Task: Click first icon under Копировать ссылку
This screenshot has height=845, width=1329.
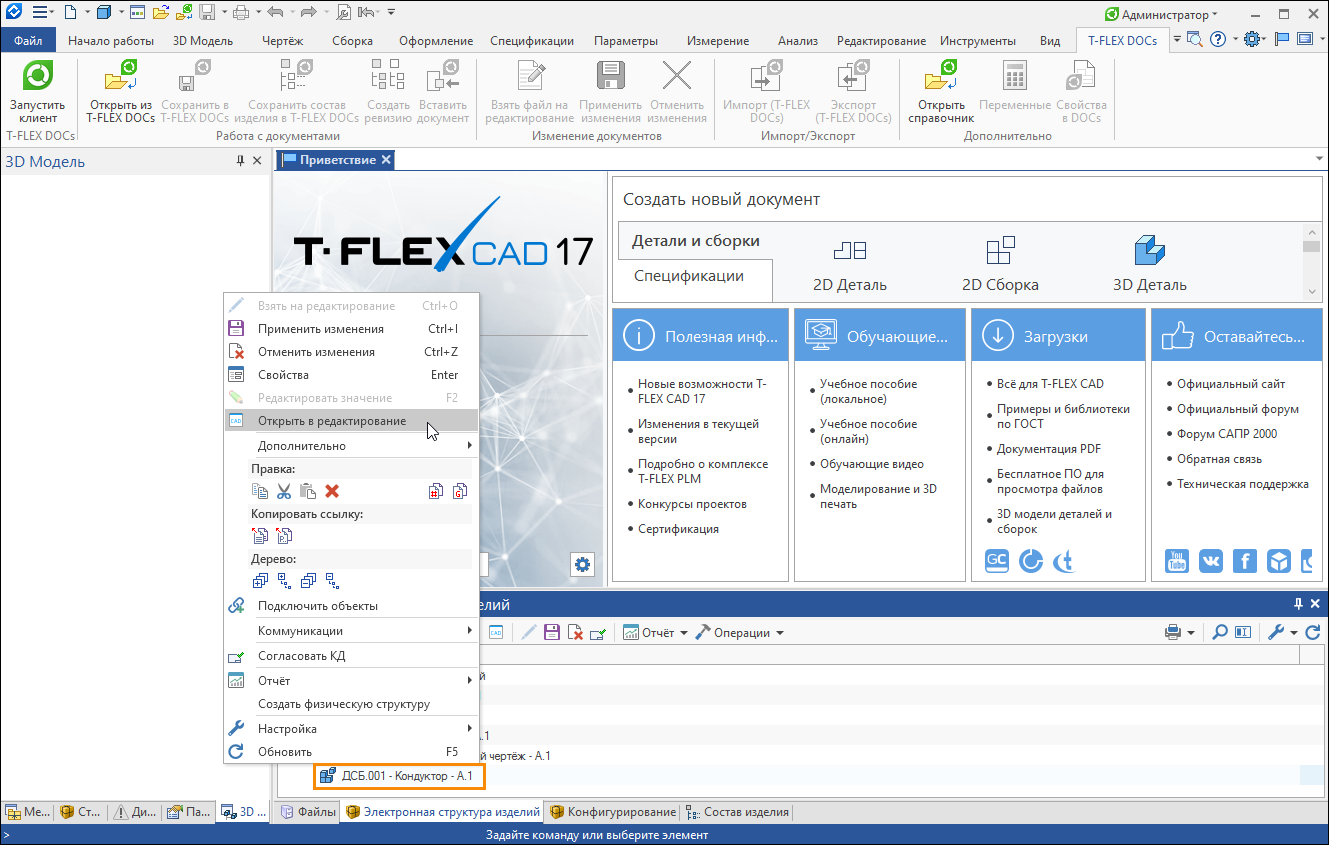Action: click(x=260, y=536)
